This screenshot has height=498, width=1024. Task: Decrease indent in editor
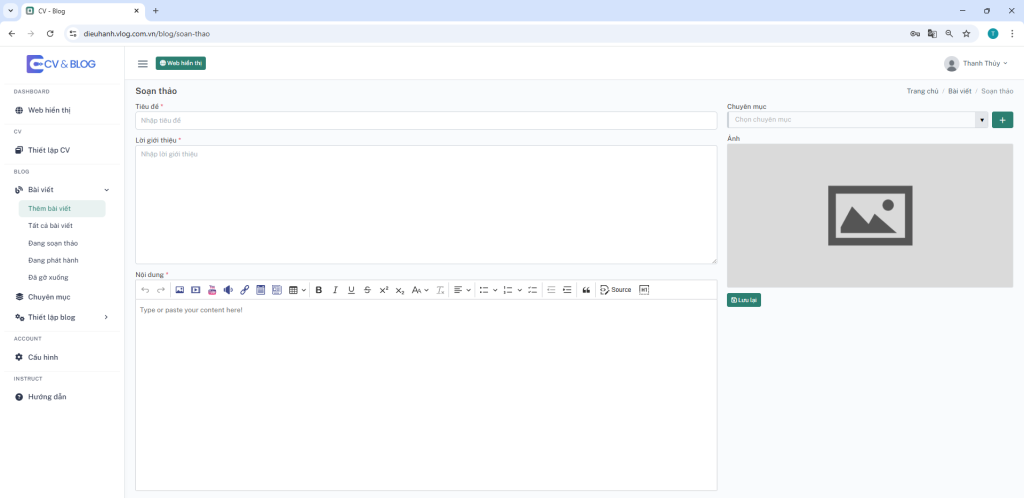[551, 290]
